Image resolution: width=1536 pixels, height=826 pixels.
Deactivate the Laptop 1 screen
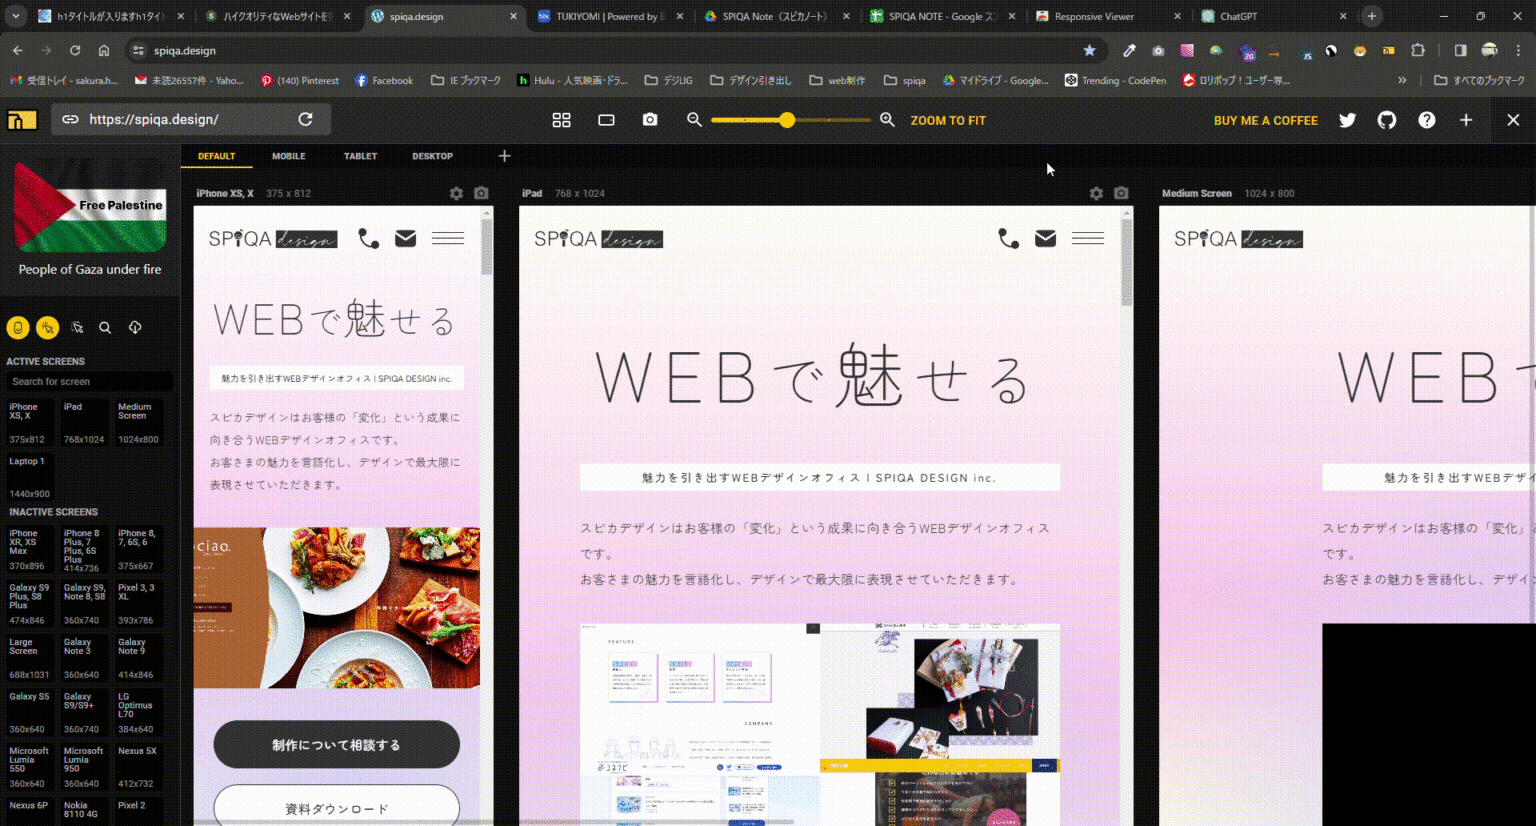click(29, 470)
